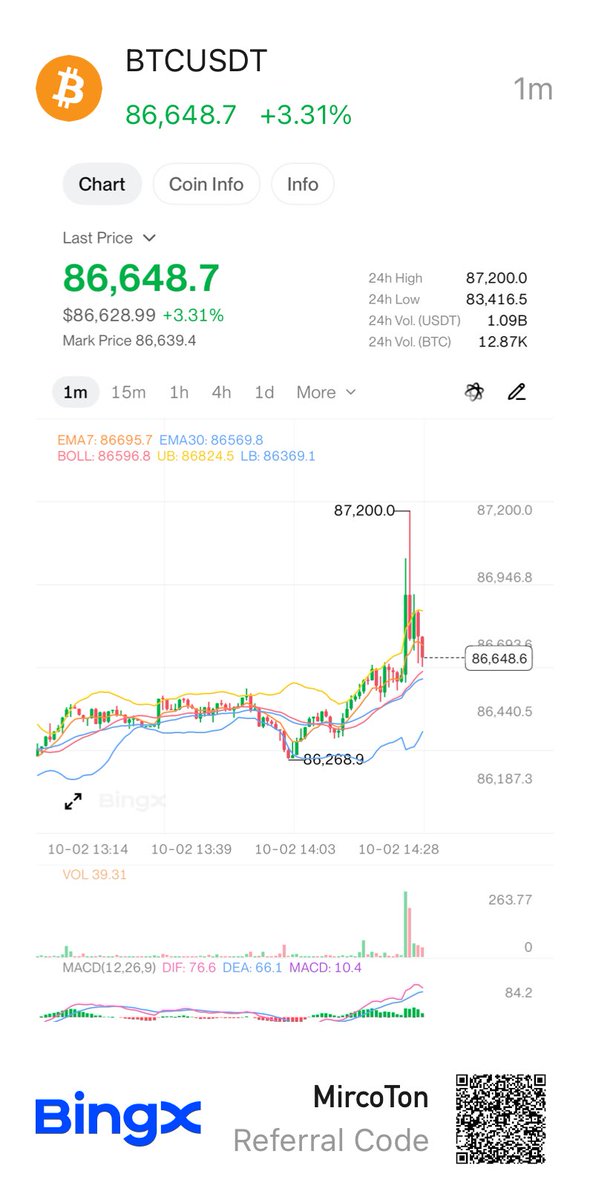Click the 24h High value 87,200.0
Image resolution: width=590 pixels, height=1200 pixels.
[497, 278]
